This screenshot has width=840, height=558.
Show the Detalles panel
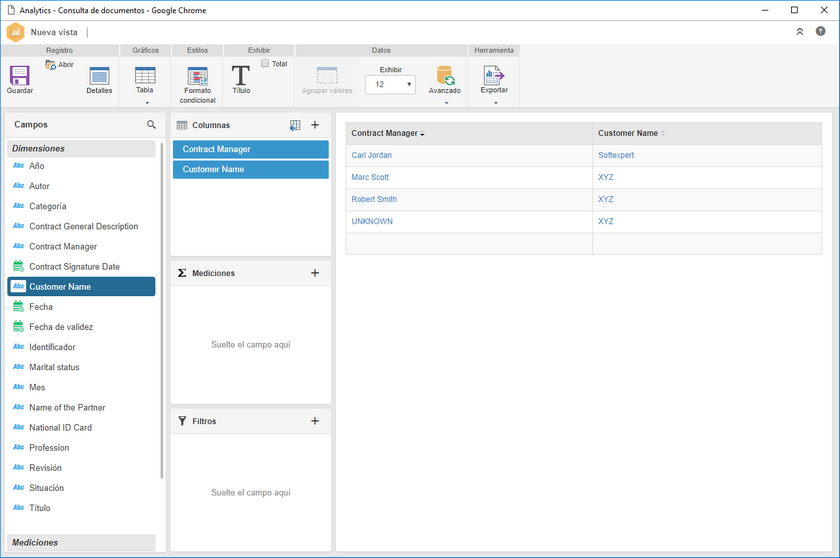pos(99,80)
